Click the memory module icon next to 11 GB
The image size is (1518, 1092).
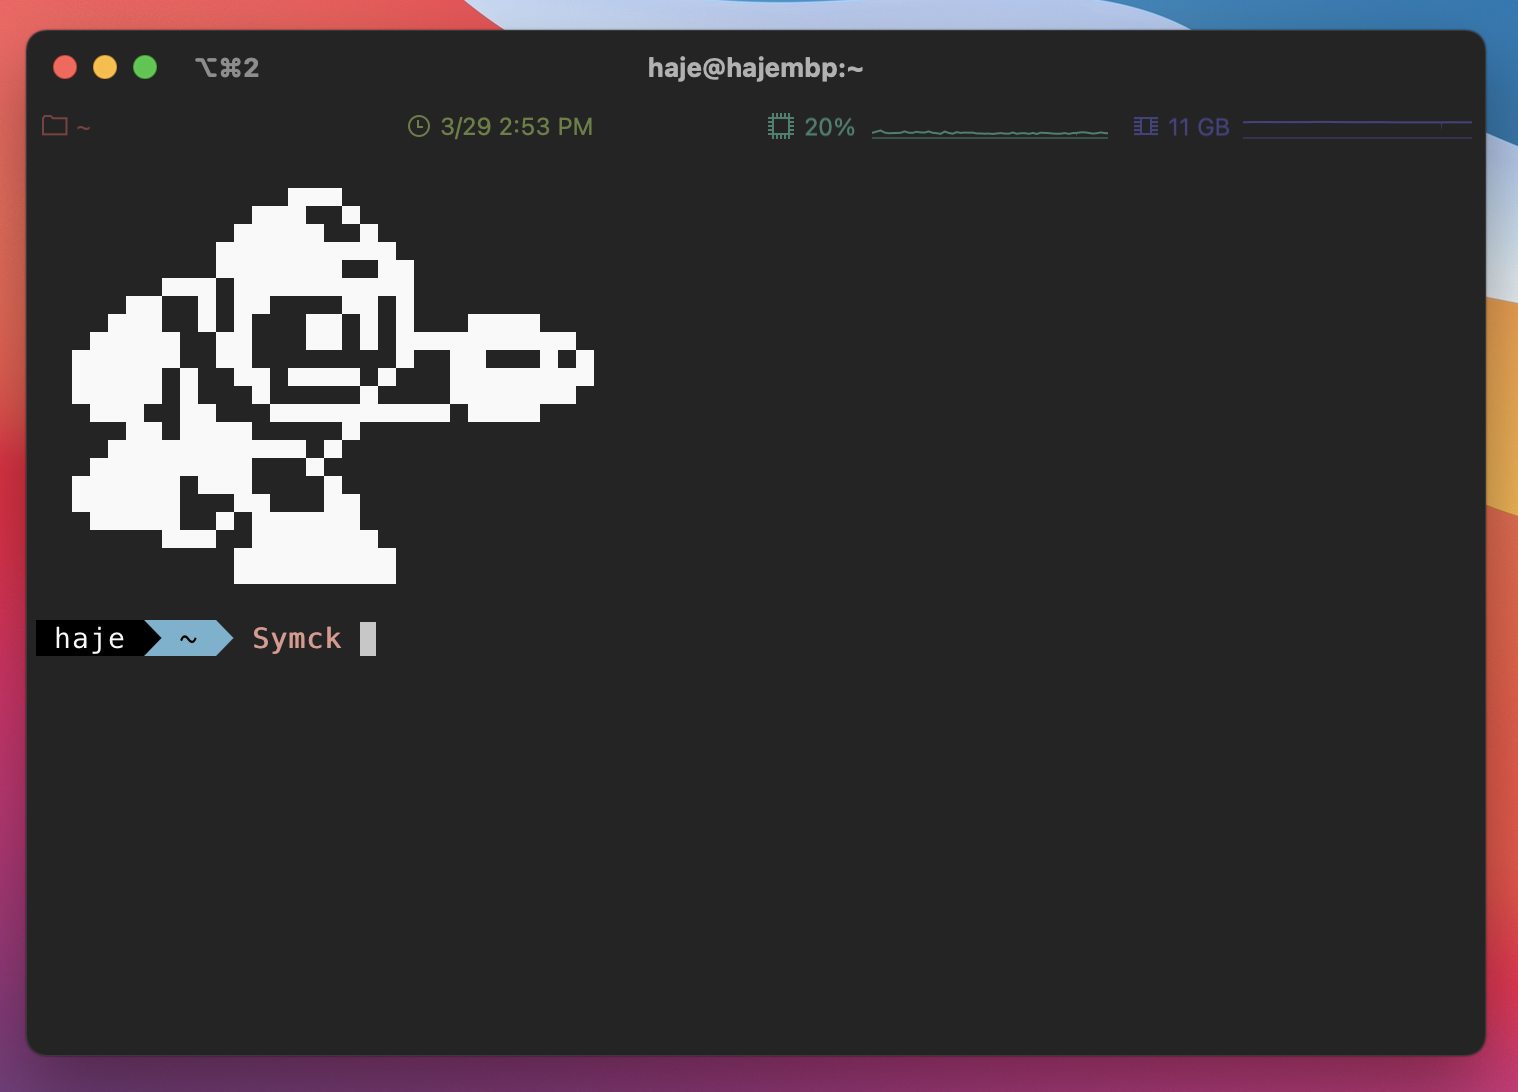(1146, 126)
